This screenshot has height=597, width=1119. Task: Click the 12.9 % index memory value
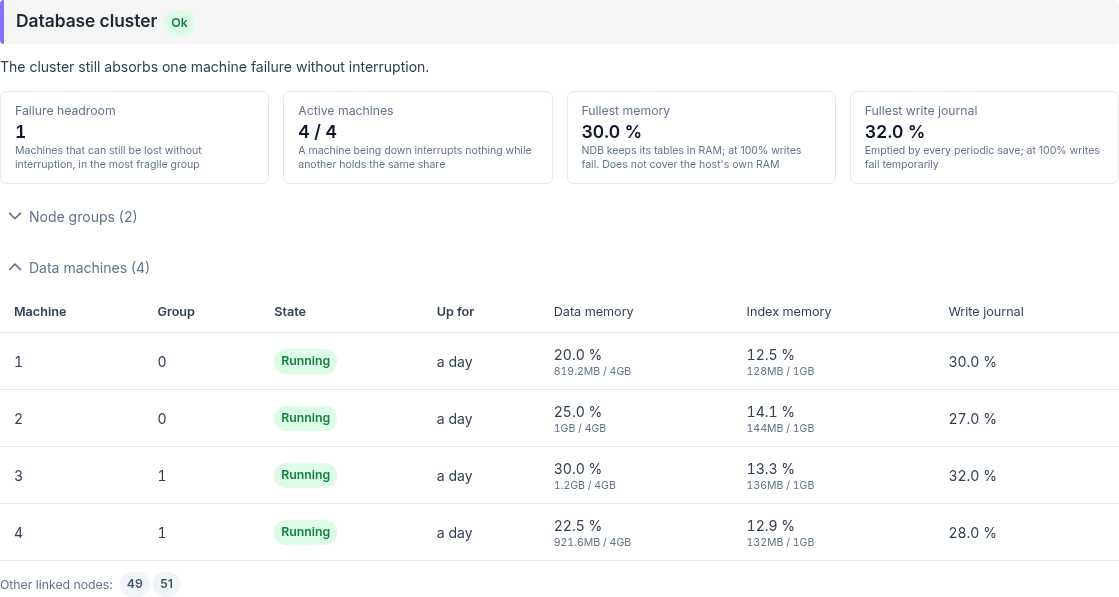click(770, 526)
